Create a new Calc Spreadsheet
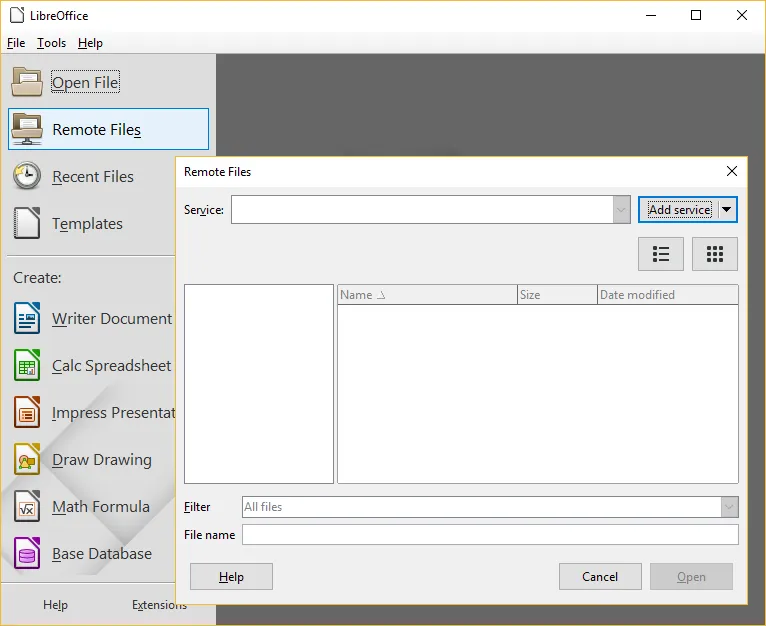This screenshot has width=766, height=626. 111,366
